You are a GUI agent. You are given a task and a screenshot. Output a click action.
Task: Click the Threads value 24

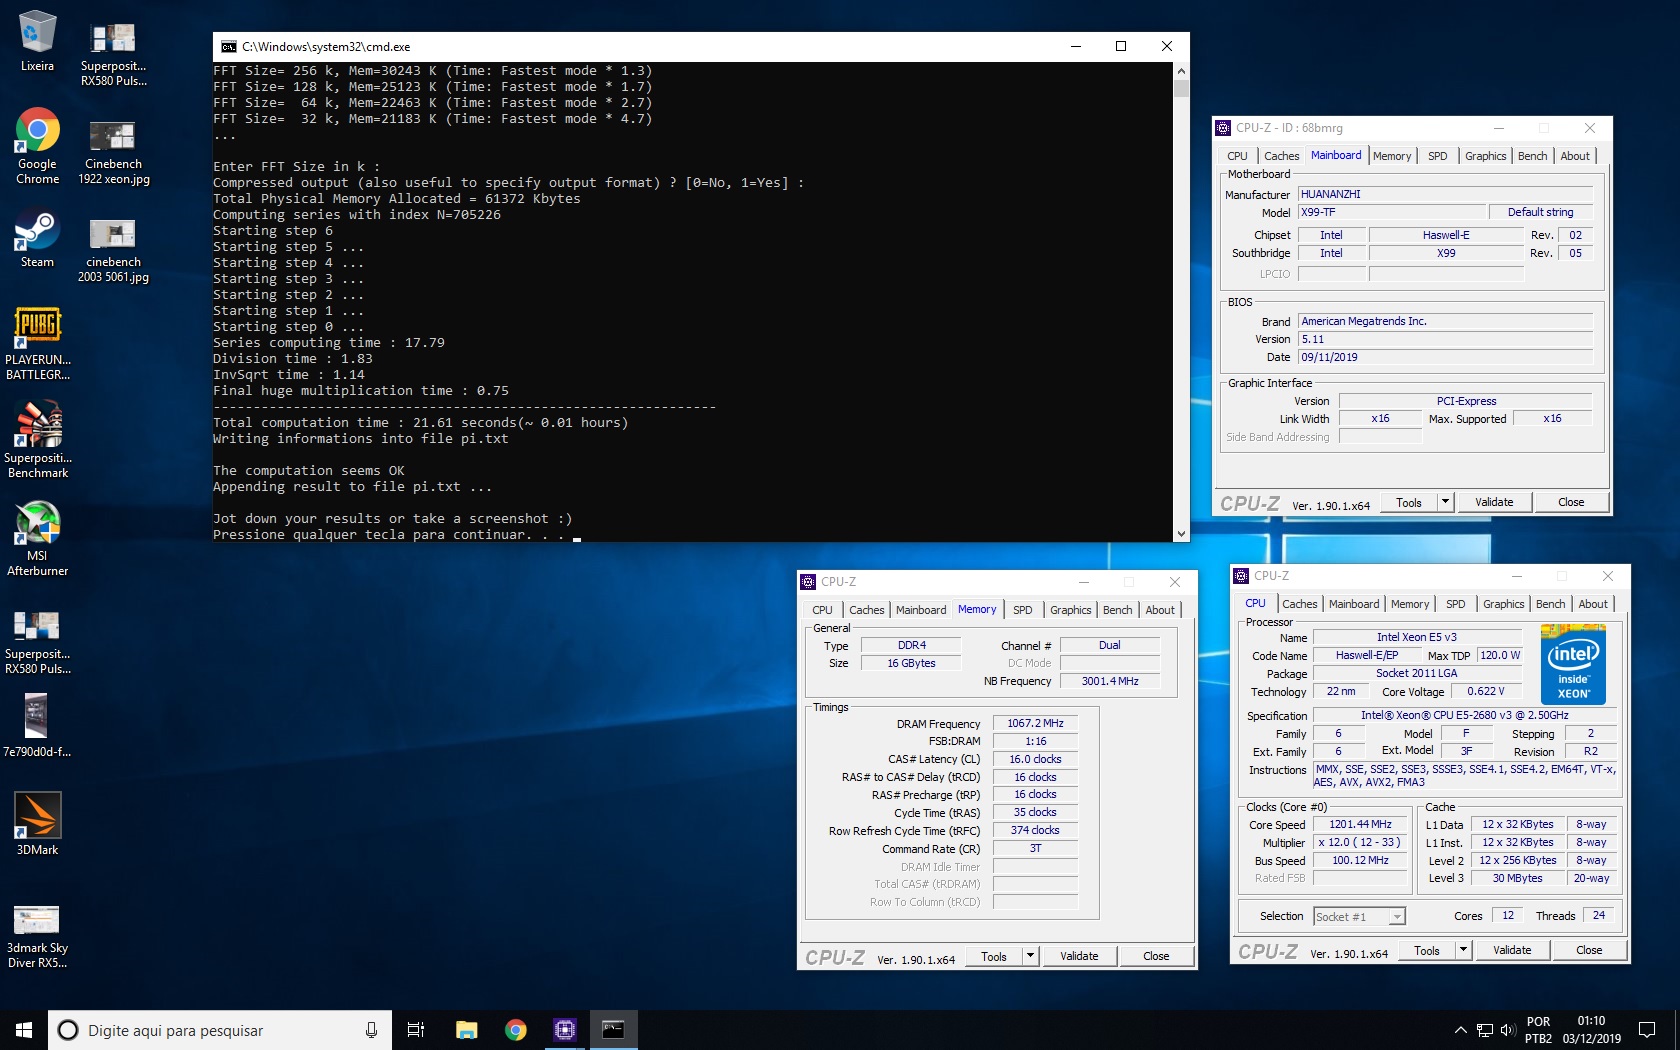[1598, 915]
